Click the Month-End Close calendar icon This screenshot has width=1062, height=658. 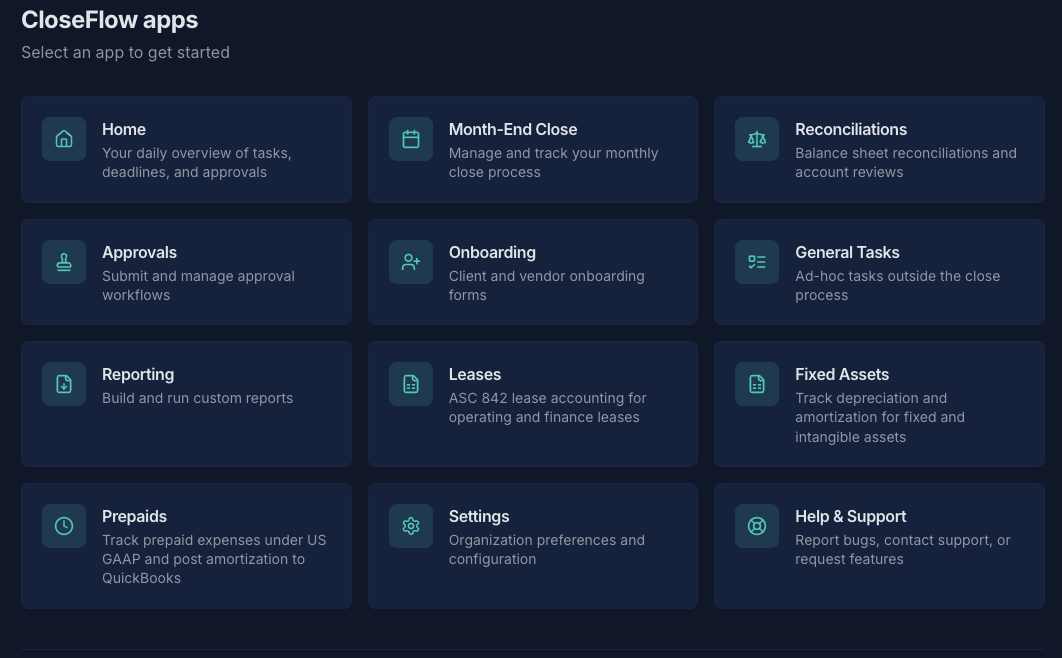(x=410, y=139)
